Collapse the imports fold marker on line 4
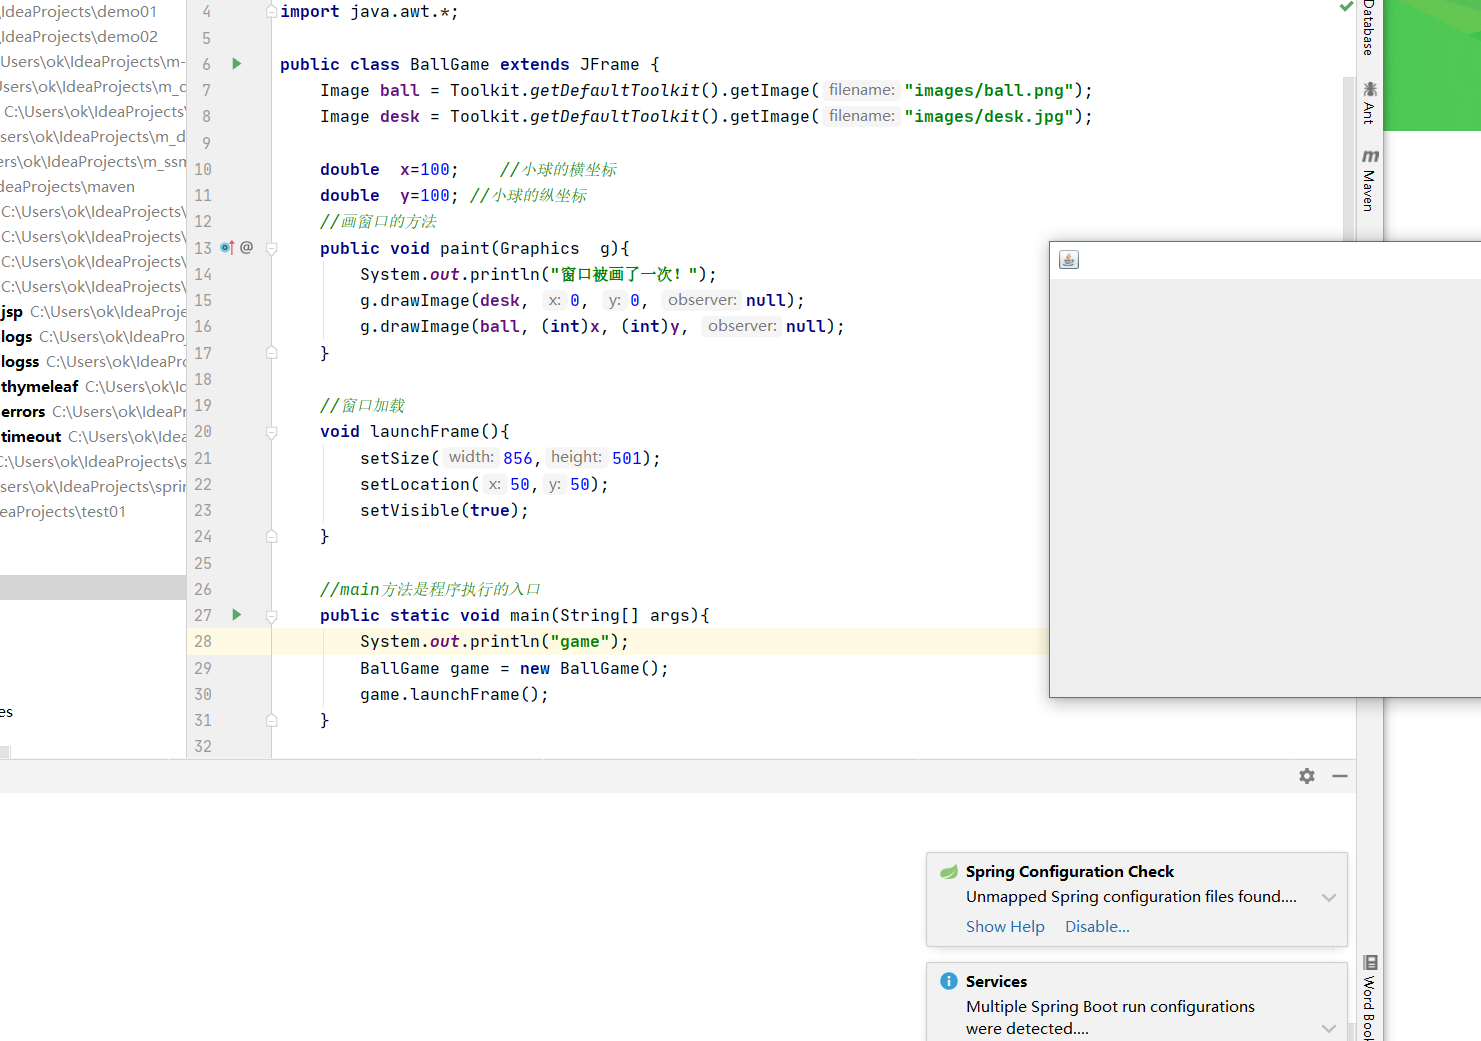Image resolution: width=1481 pixels, height=1041 pixels. click(x=271, y=12)
